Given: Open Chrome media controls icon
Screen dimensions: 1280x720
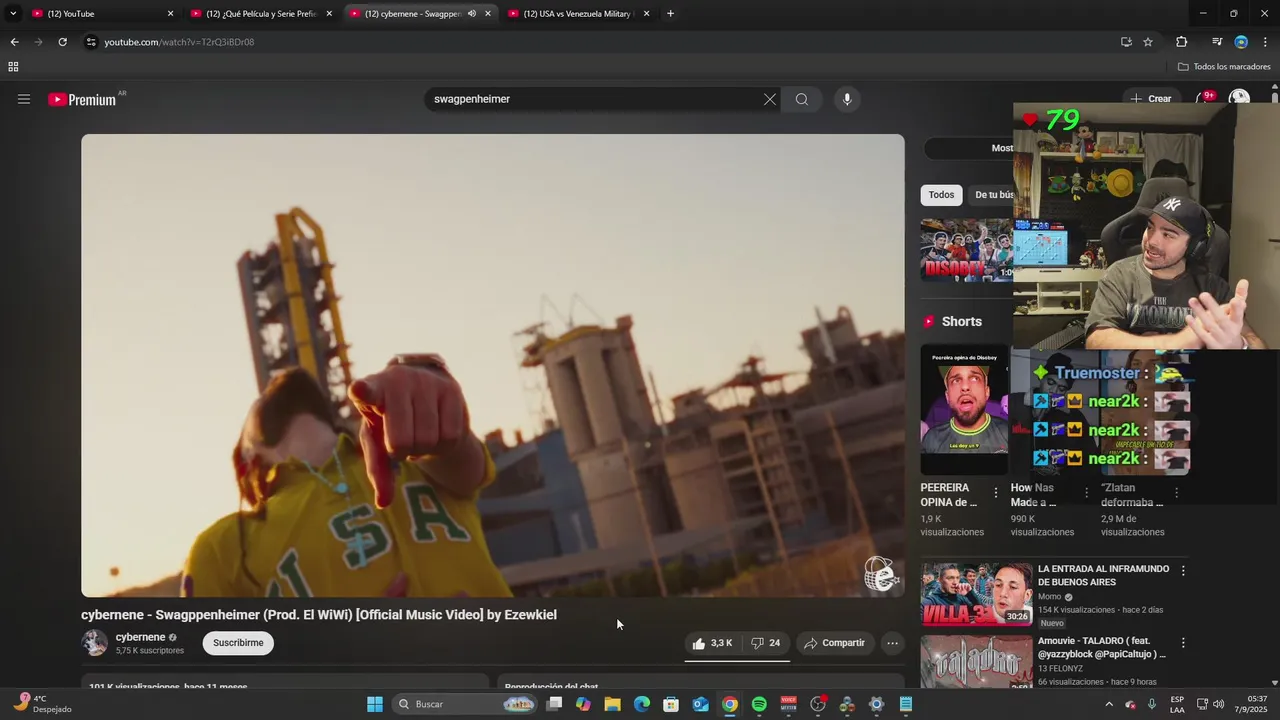Looking at the screenshot, I should (x=1217, y=42).
